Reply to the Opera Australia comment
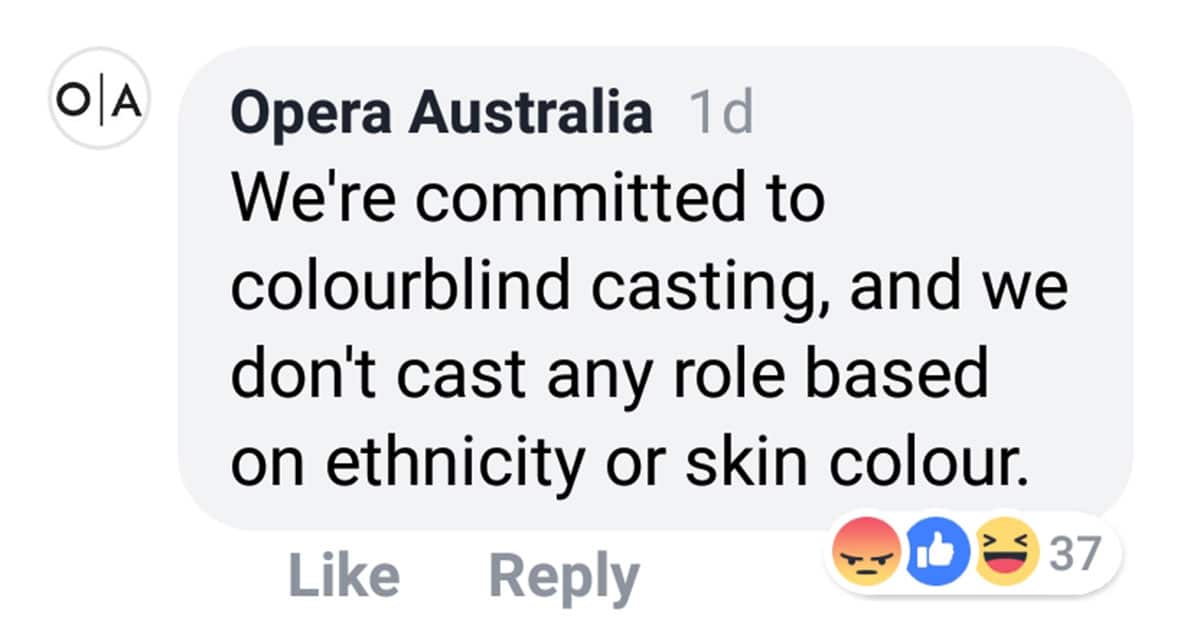This screenshot has height=625, width=1200. [563, 576]
